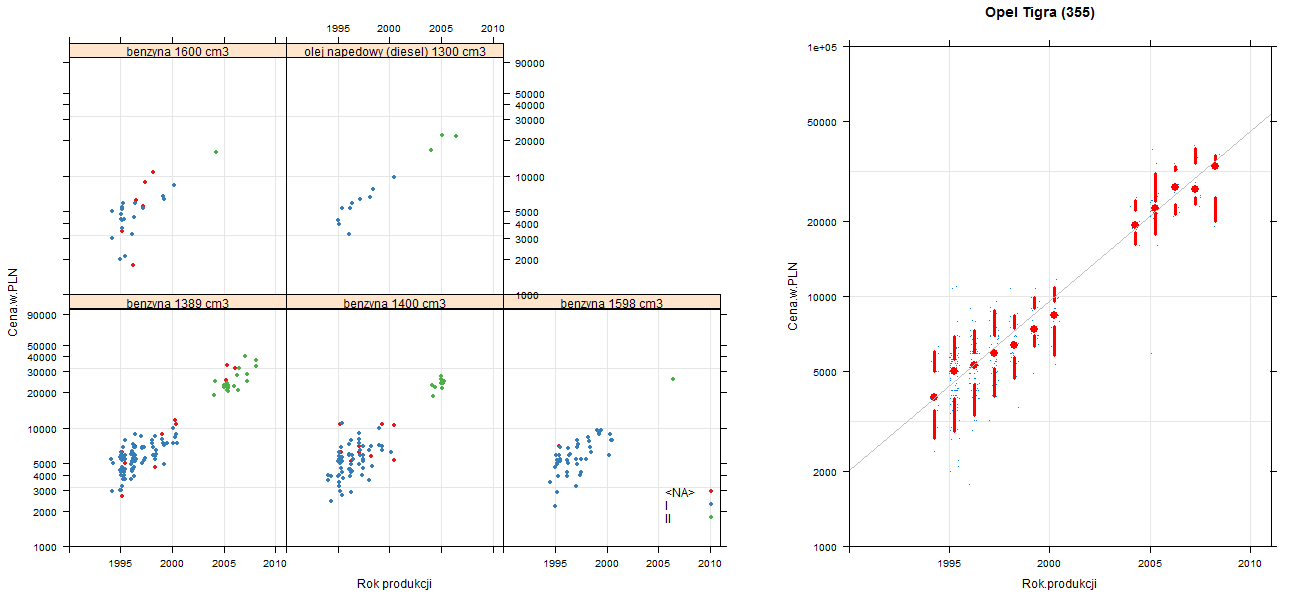Viewport: 1300px width, 600px height.
Task: Click "2010" below the benzyna 1389 cm3 panel
Action: (275, 564)
